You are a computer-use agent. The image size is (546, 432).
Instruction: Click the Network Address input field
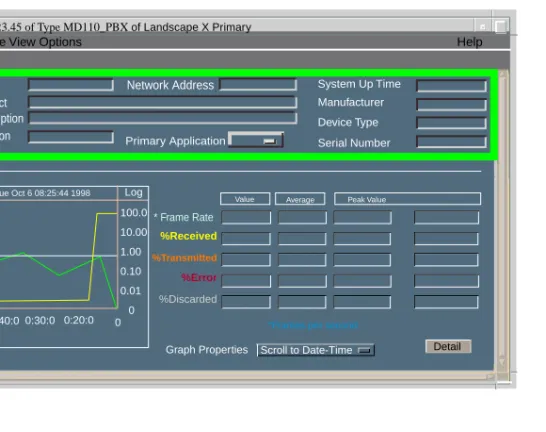click(258, 85)
